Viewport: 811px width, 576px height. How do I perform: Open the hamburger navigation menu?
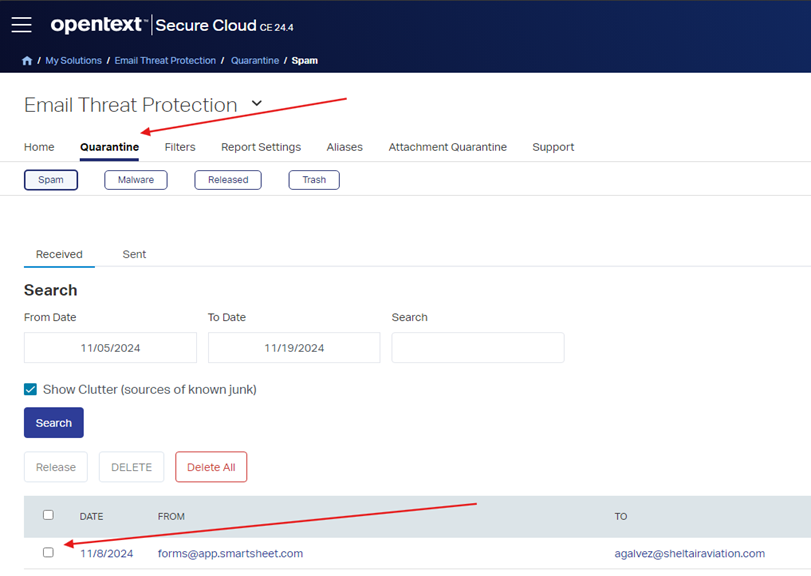21,25
